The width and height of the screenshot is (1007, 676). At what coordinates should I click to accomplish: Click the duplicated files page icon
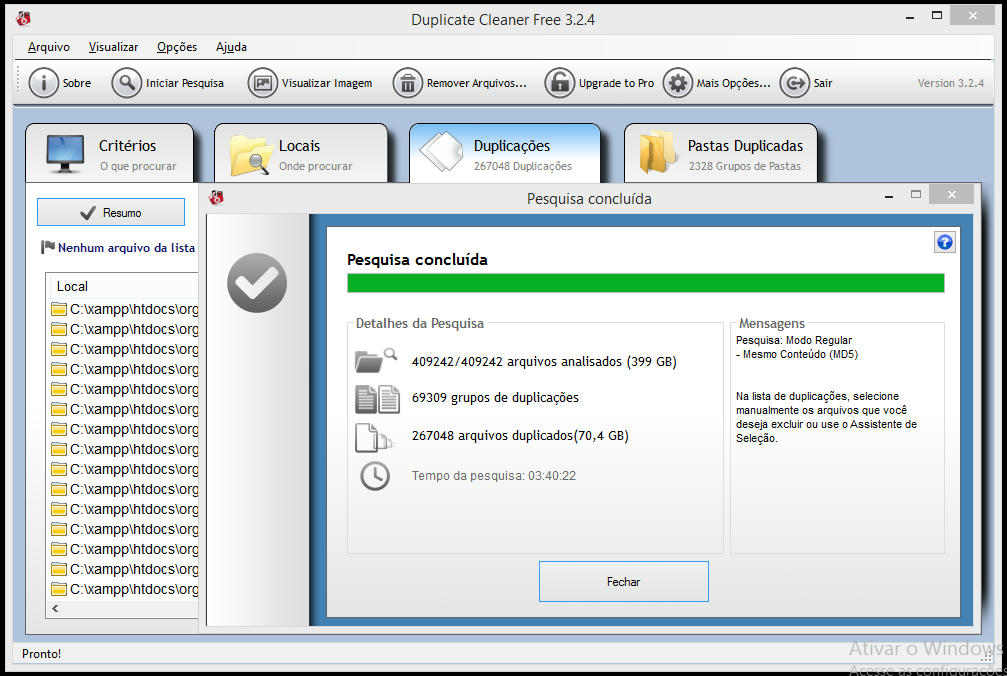pos(374,438)
